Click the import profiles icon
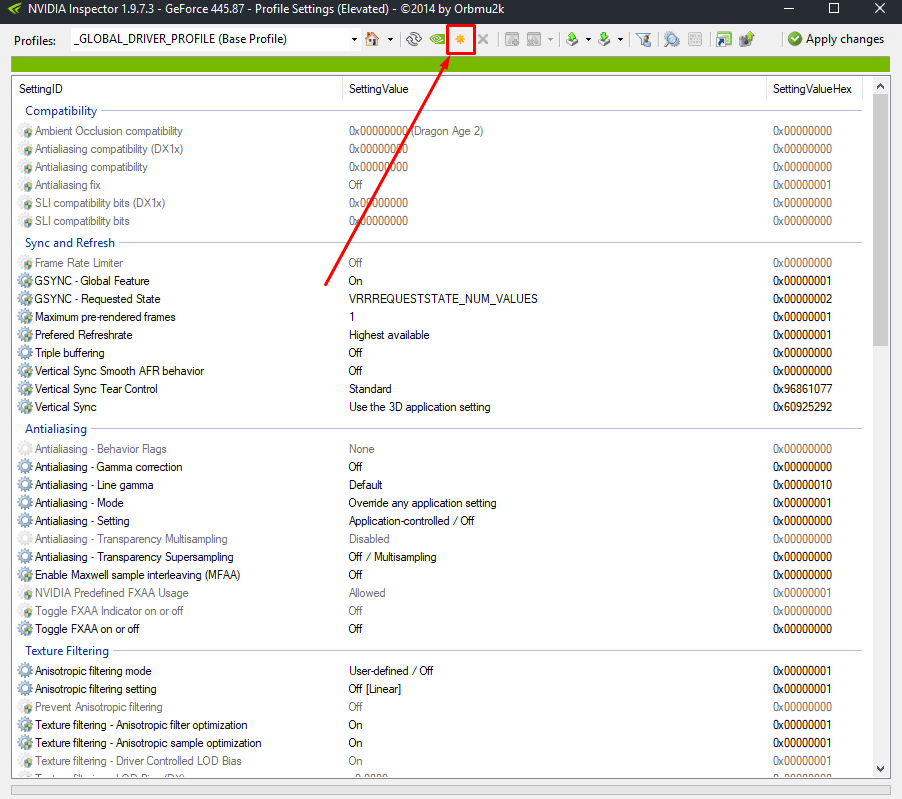This screenshot has height=799, width=902. pyautogui.click(x=604, y=39)
